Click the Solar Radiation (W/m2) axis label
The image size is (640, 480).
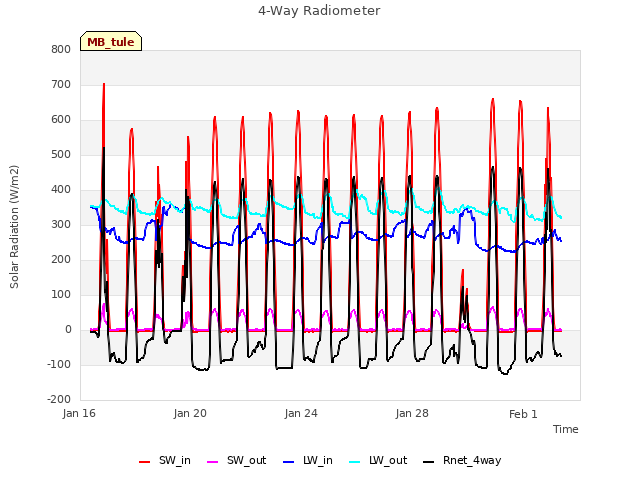point(14,227)
